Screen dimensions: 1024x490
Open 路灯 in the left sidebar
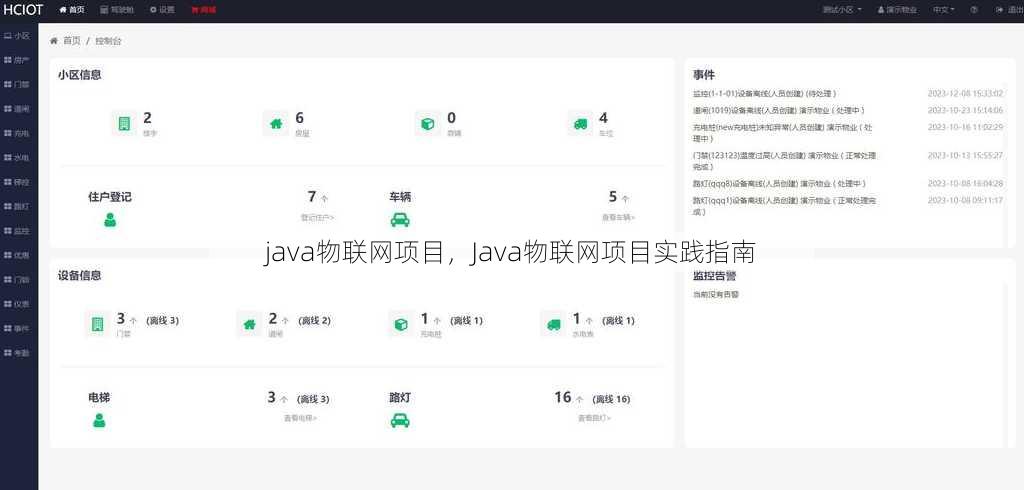18,206
